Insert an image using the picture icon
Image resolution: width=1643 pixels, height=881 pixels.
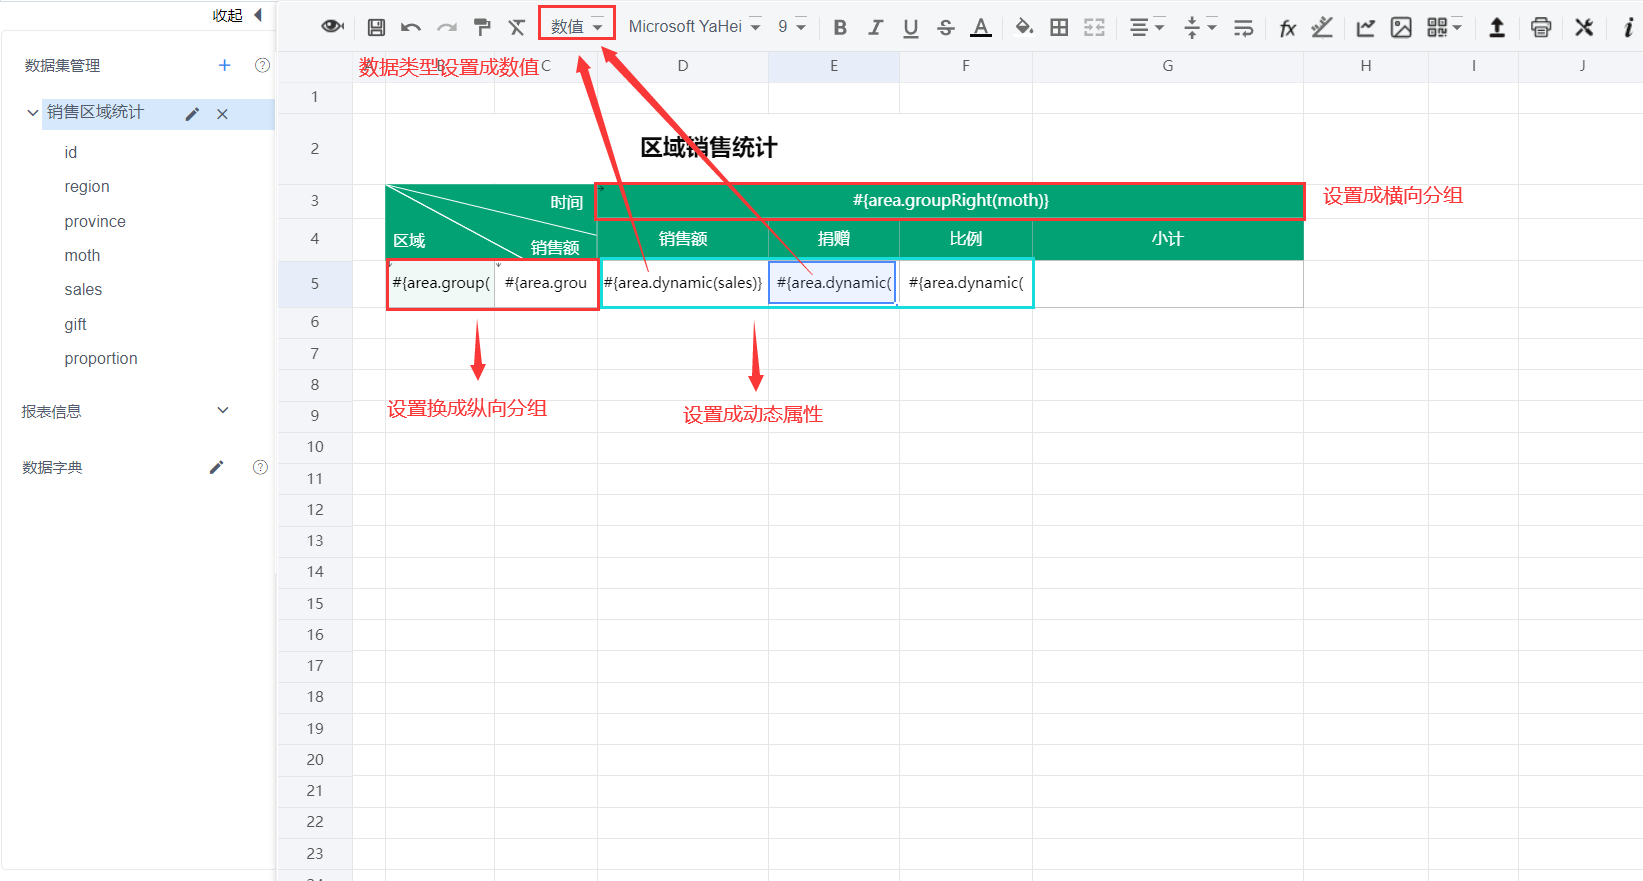click(x=1401, y=27)
